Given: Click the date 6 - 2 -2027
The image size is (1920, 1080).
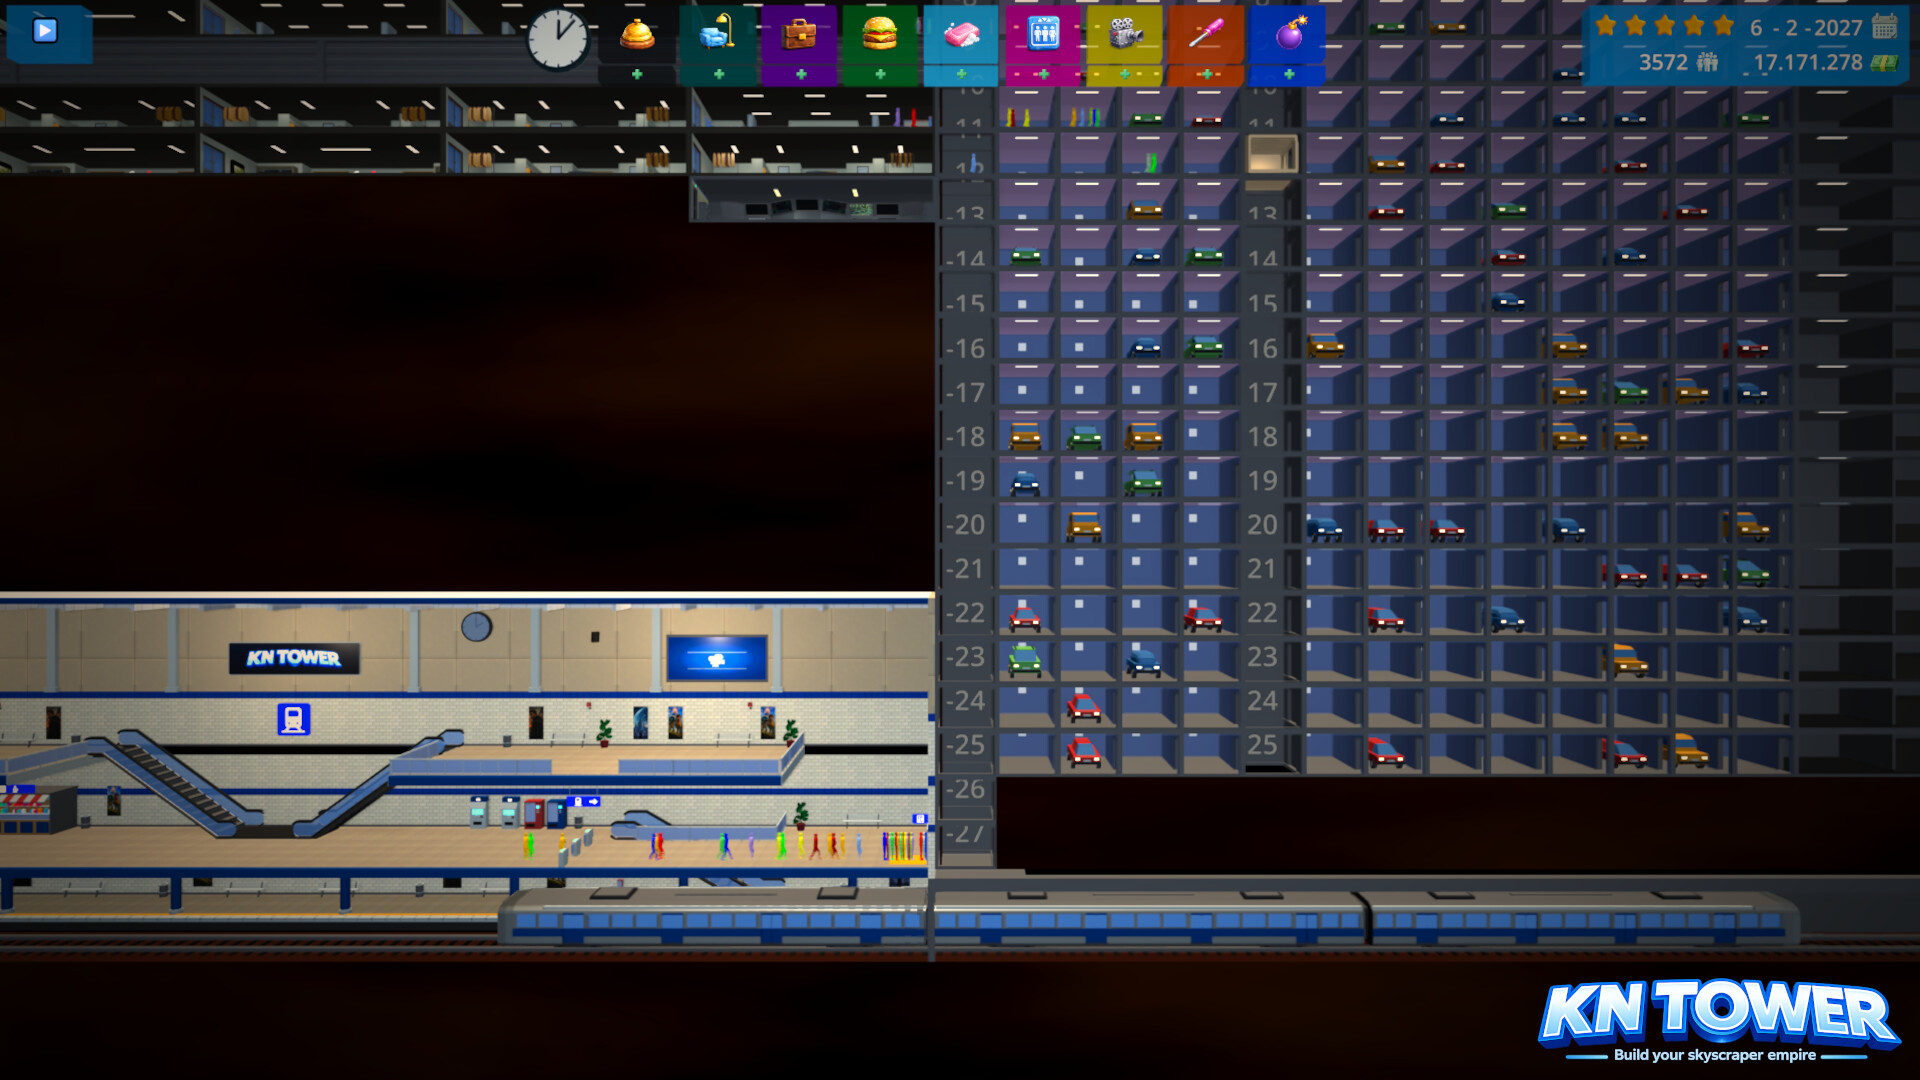Looking at the screenshot, I should click(x=1806, y=28).
